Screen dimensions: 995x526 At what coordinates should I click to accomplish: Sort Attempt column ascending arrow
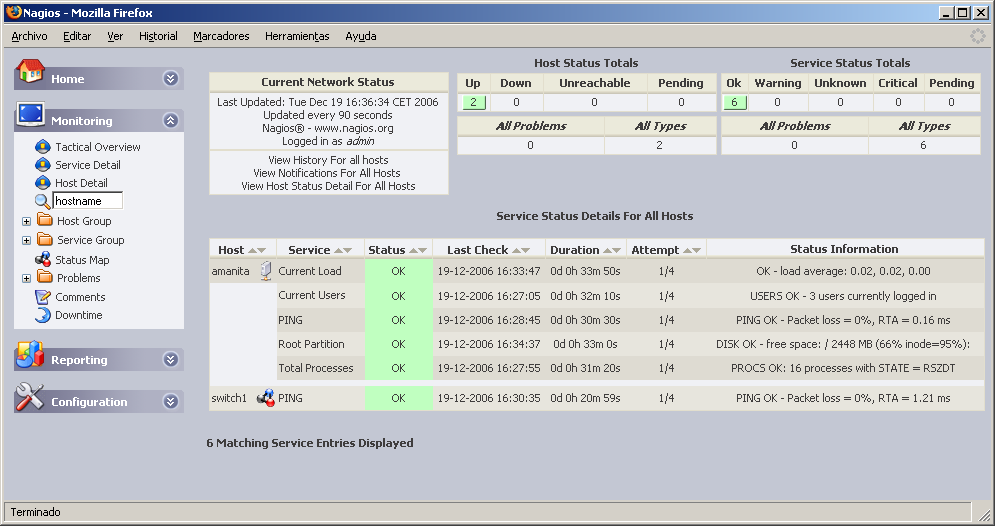(687, 251)
